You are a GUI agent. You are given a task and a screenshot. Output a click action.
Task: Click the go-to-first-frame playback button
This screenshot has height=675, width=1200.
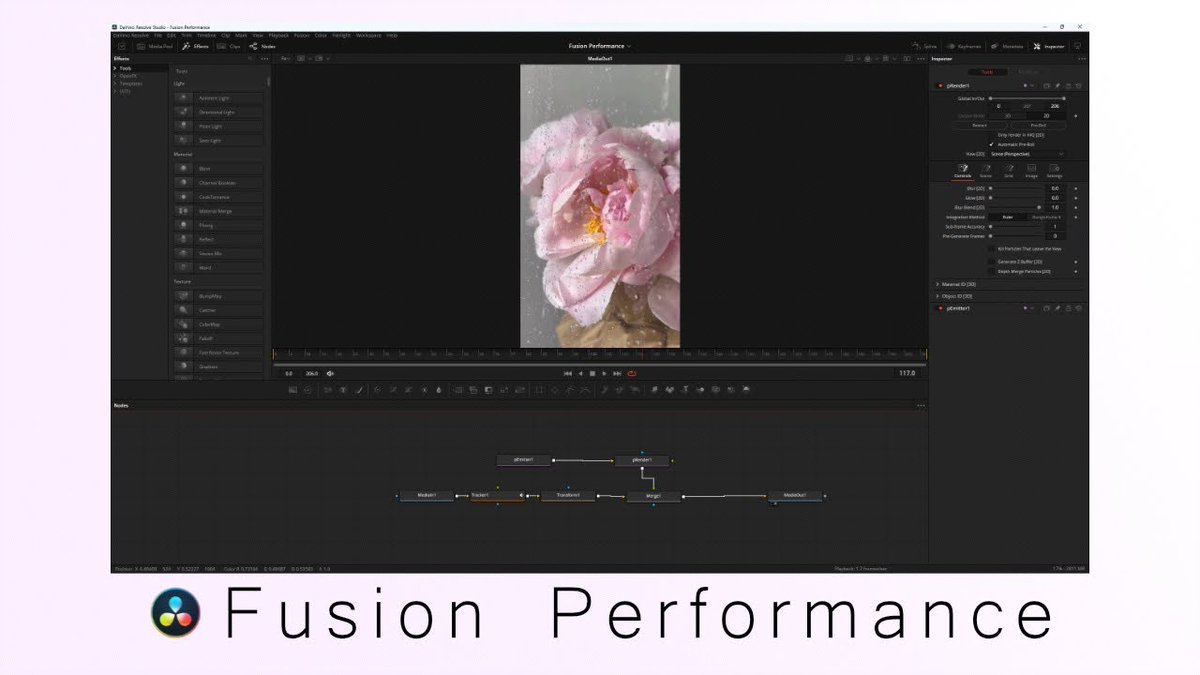click(568, 373)
